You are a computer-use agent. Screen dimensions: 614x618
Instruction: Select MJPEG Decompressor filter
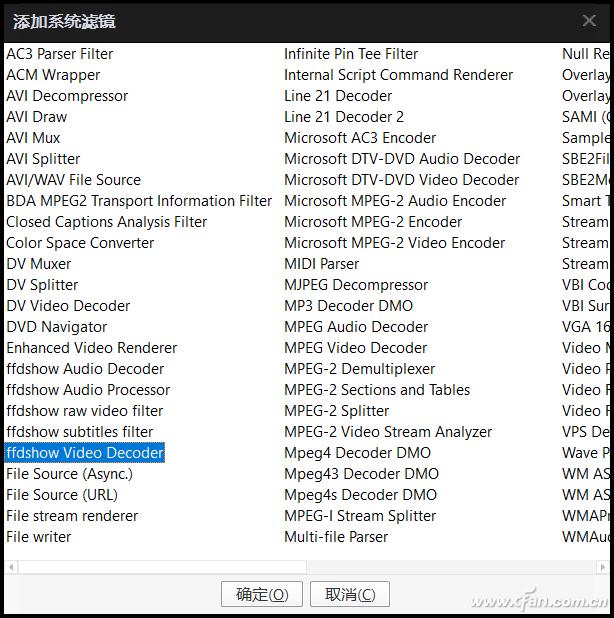pyautogui.click(x=356, y=285)
